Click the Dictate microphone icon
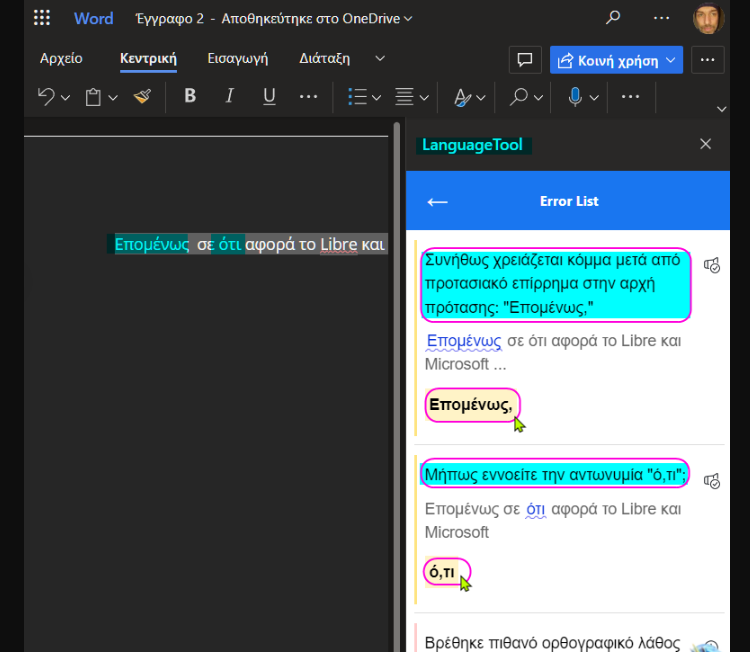750x652 pixels. click(575, 97)
